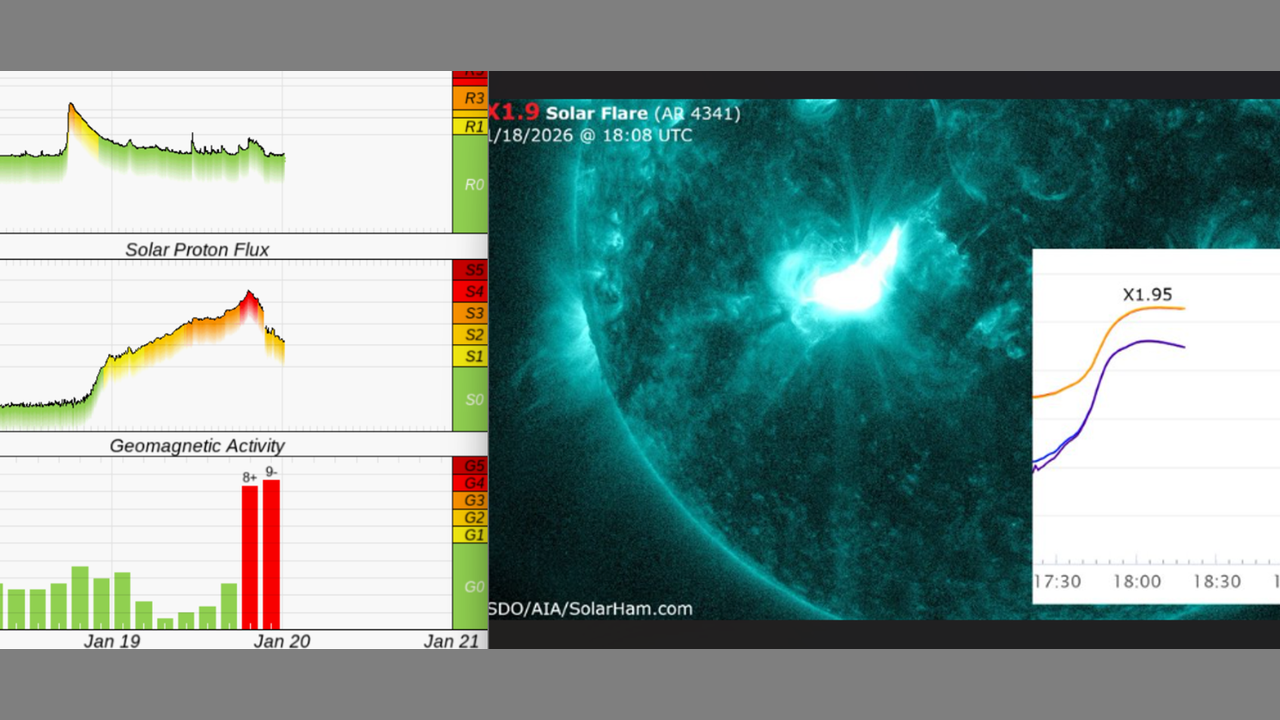Click the X1.95 peak label
This screenshot has width=1280, height=720.
[1147, 295]
